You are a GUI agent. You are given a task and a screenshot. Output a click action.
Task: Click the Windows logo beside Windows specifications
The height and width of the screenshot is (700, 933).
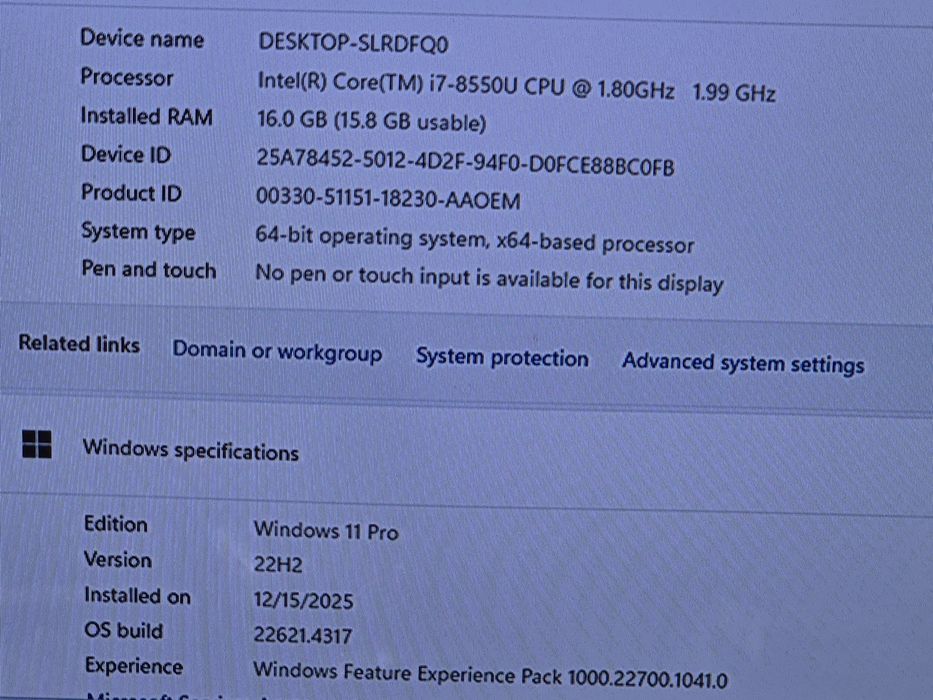pyautogui.click(x=37, y=444)
